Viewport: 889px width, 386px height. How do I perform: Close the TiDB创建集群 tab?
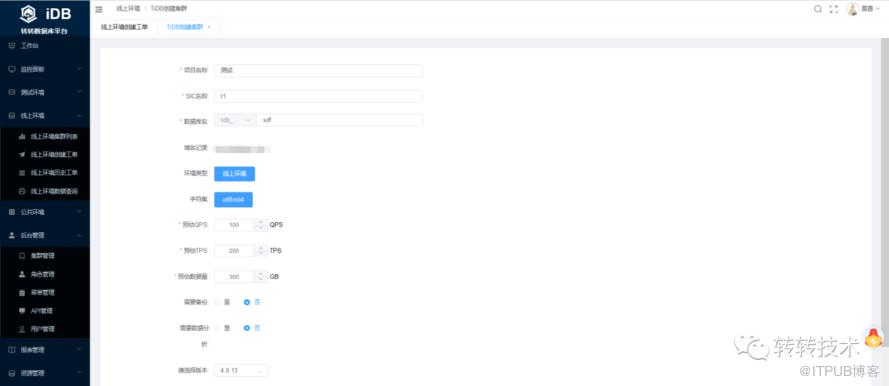(209, 27)
